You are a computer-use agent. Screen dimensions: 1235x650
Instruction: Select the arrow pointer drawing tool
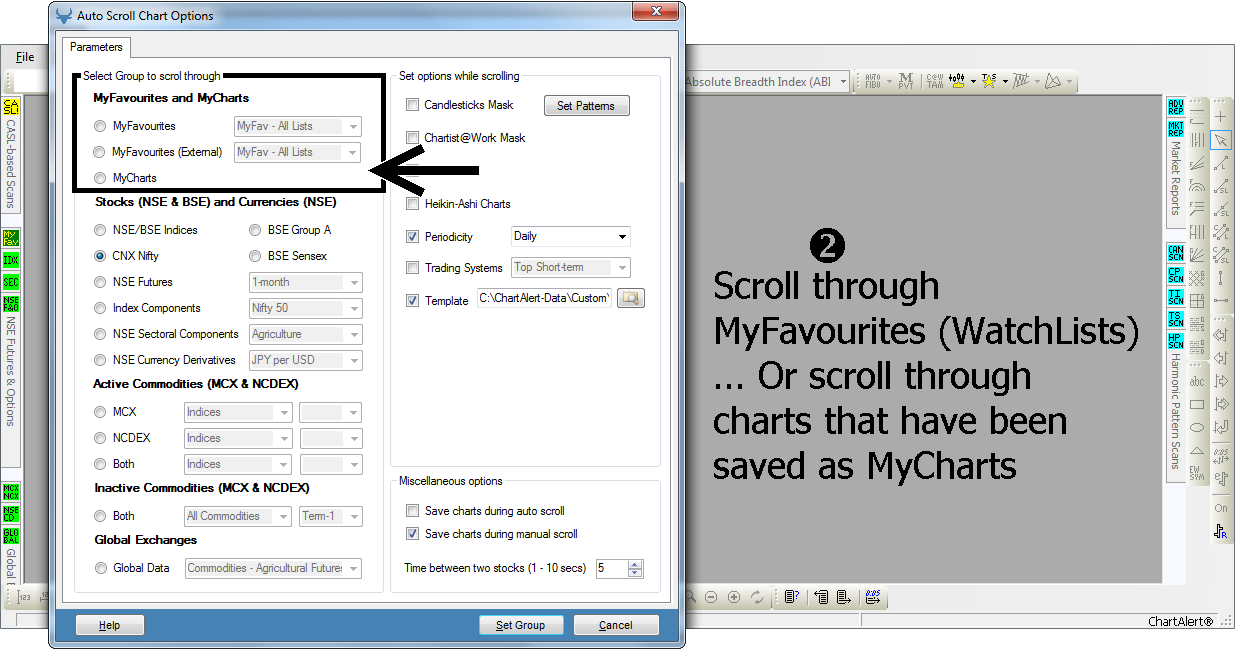pos(1221,140)
